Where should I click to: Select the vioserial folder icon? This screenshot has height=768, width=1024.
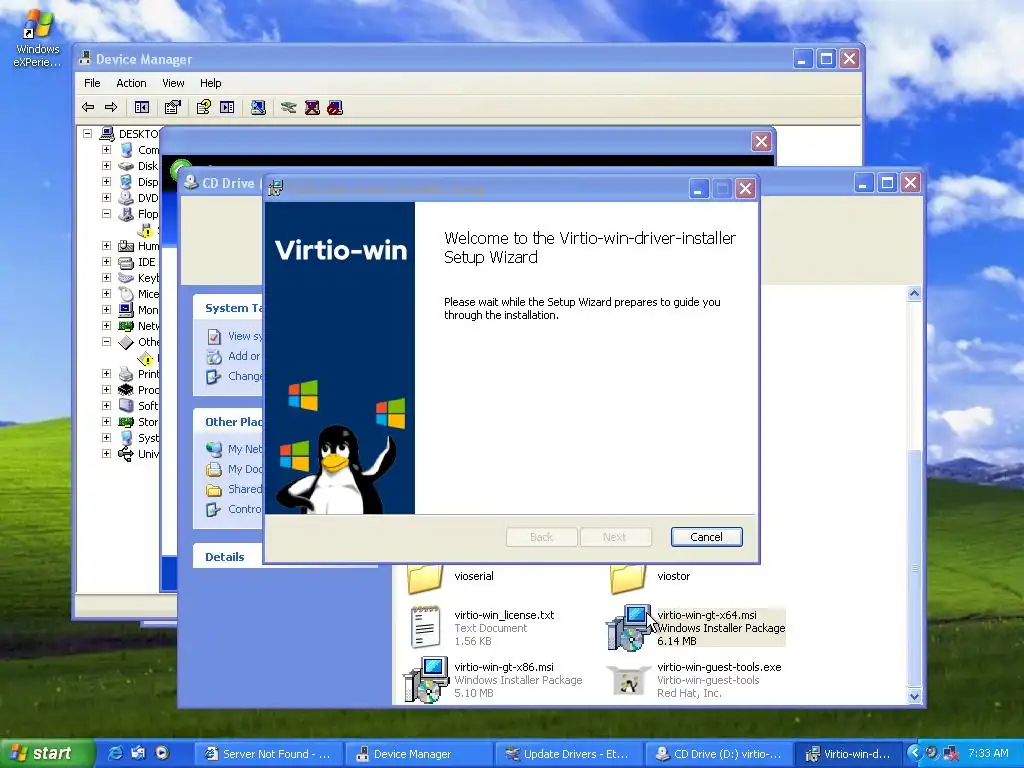pyautogui.click(x=425, y=577)
